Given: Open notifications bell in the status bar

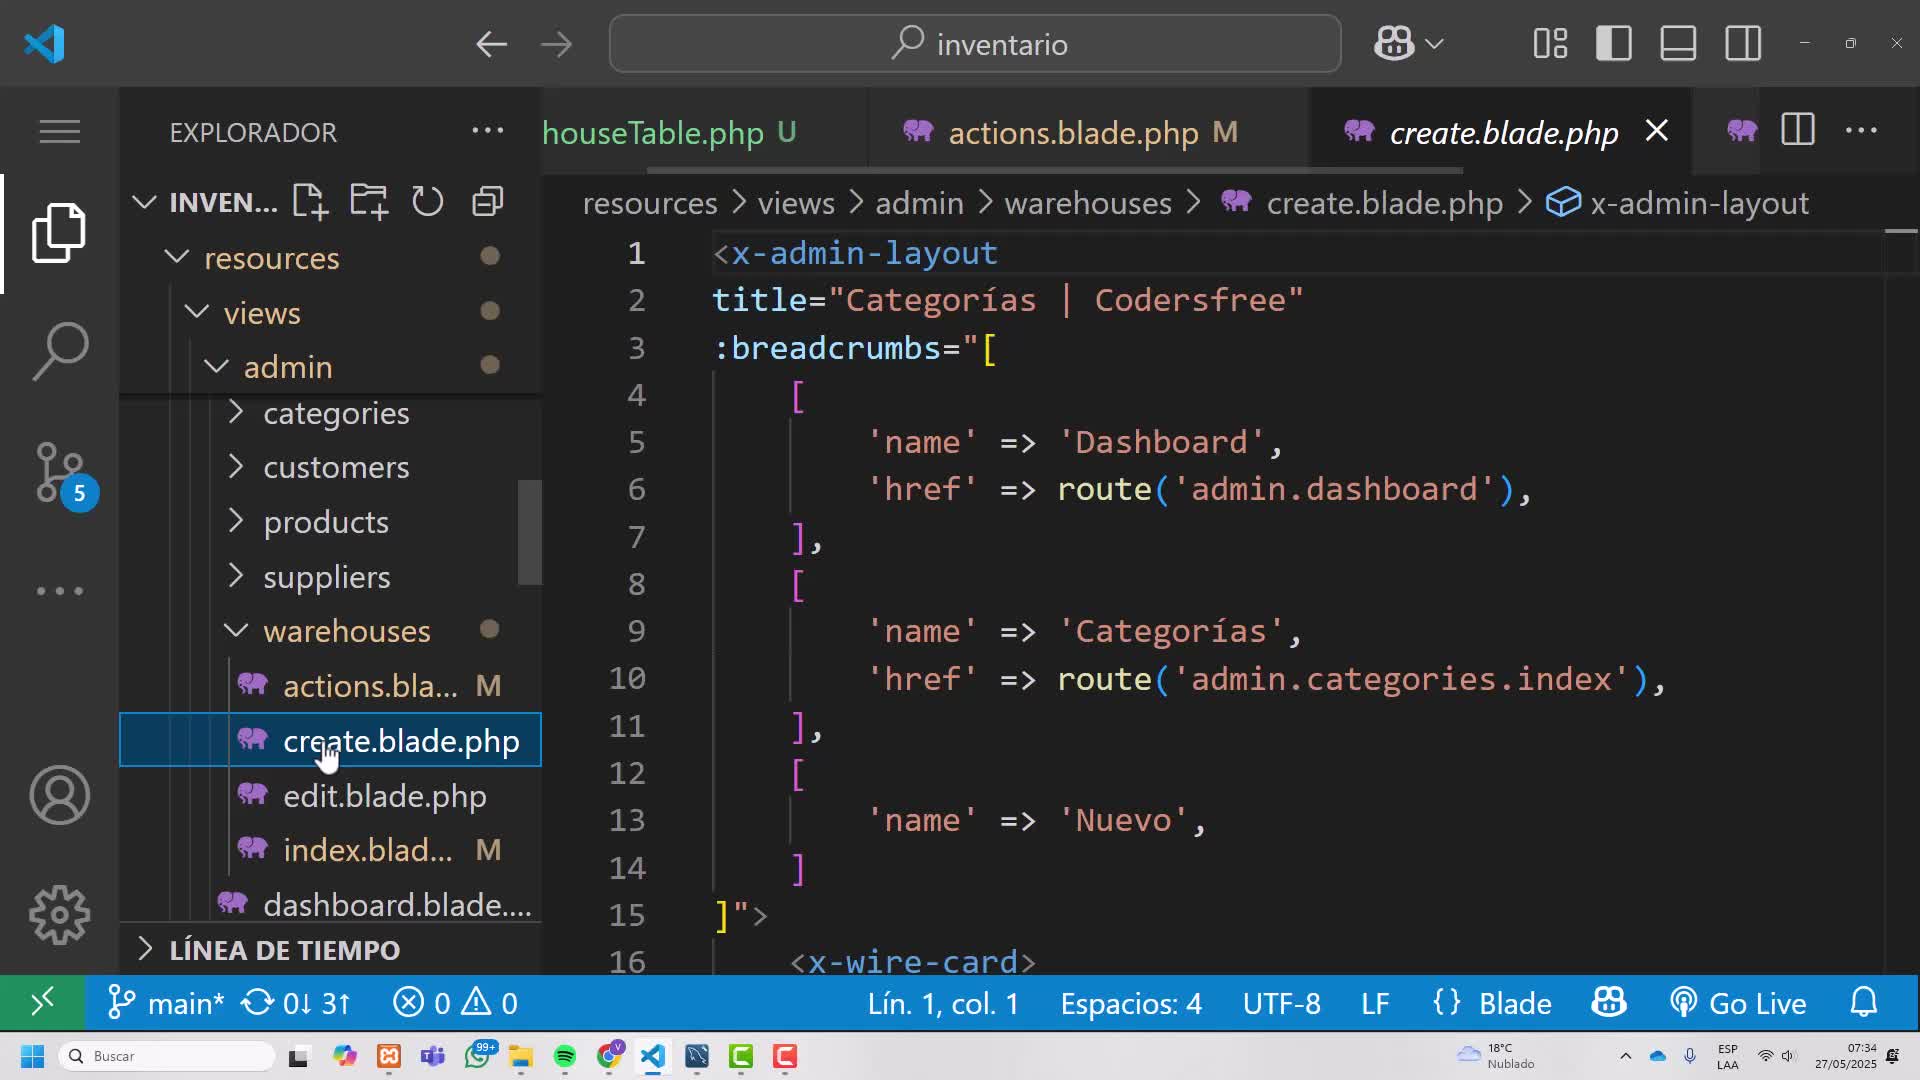Looking at the screenshot, I should pyautogui.click(x=1864, y=1002).
